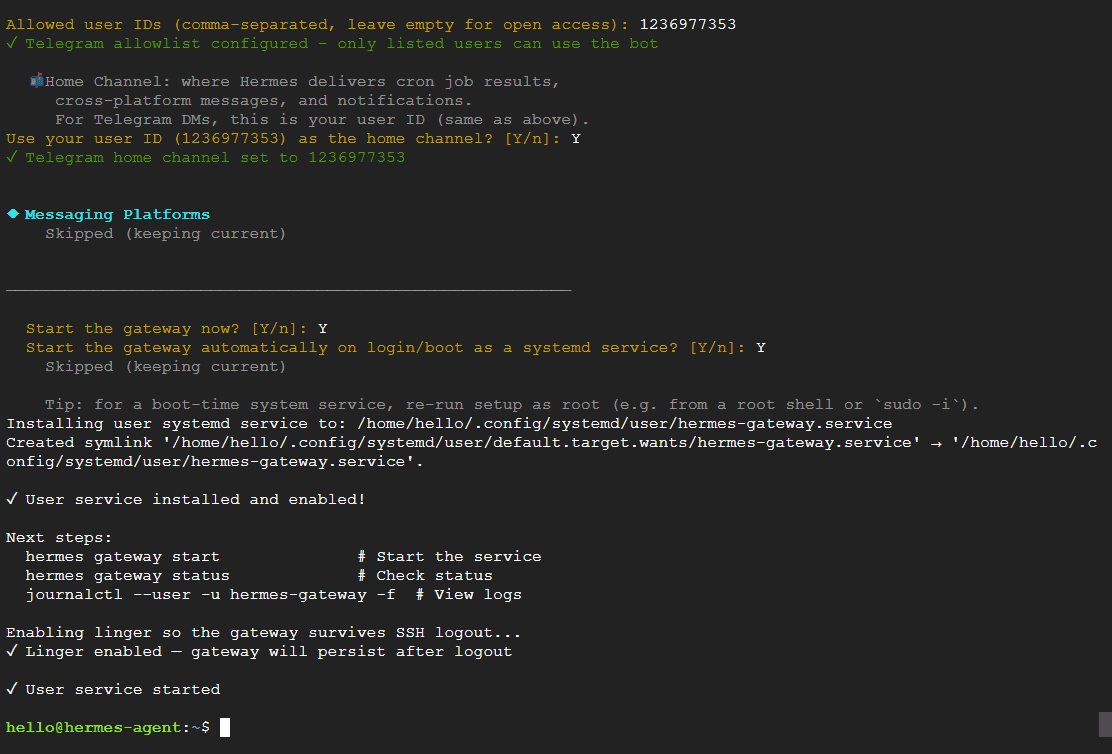This screenshot has height=754, width=1112.
Task: Click 'For Telegram DMs, this is your user ID' line
Action: [x=322, y=119]
